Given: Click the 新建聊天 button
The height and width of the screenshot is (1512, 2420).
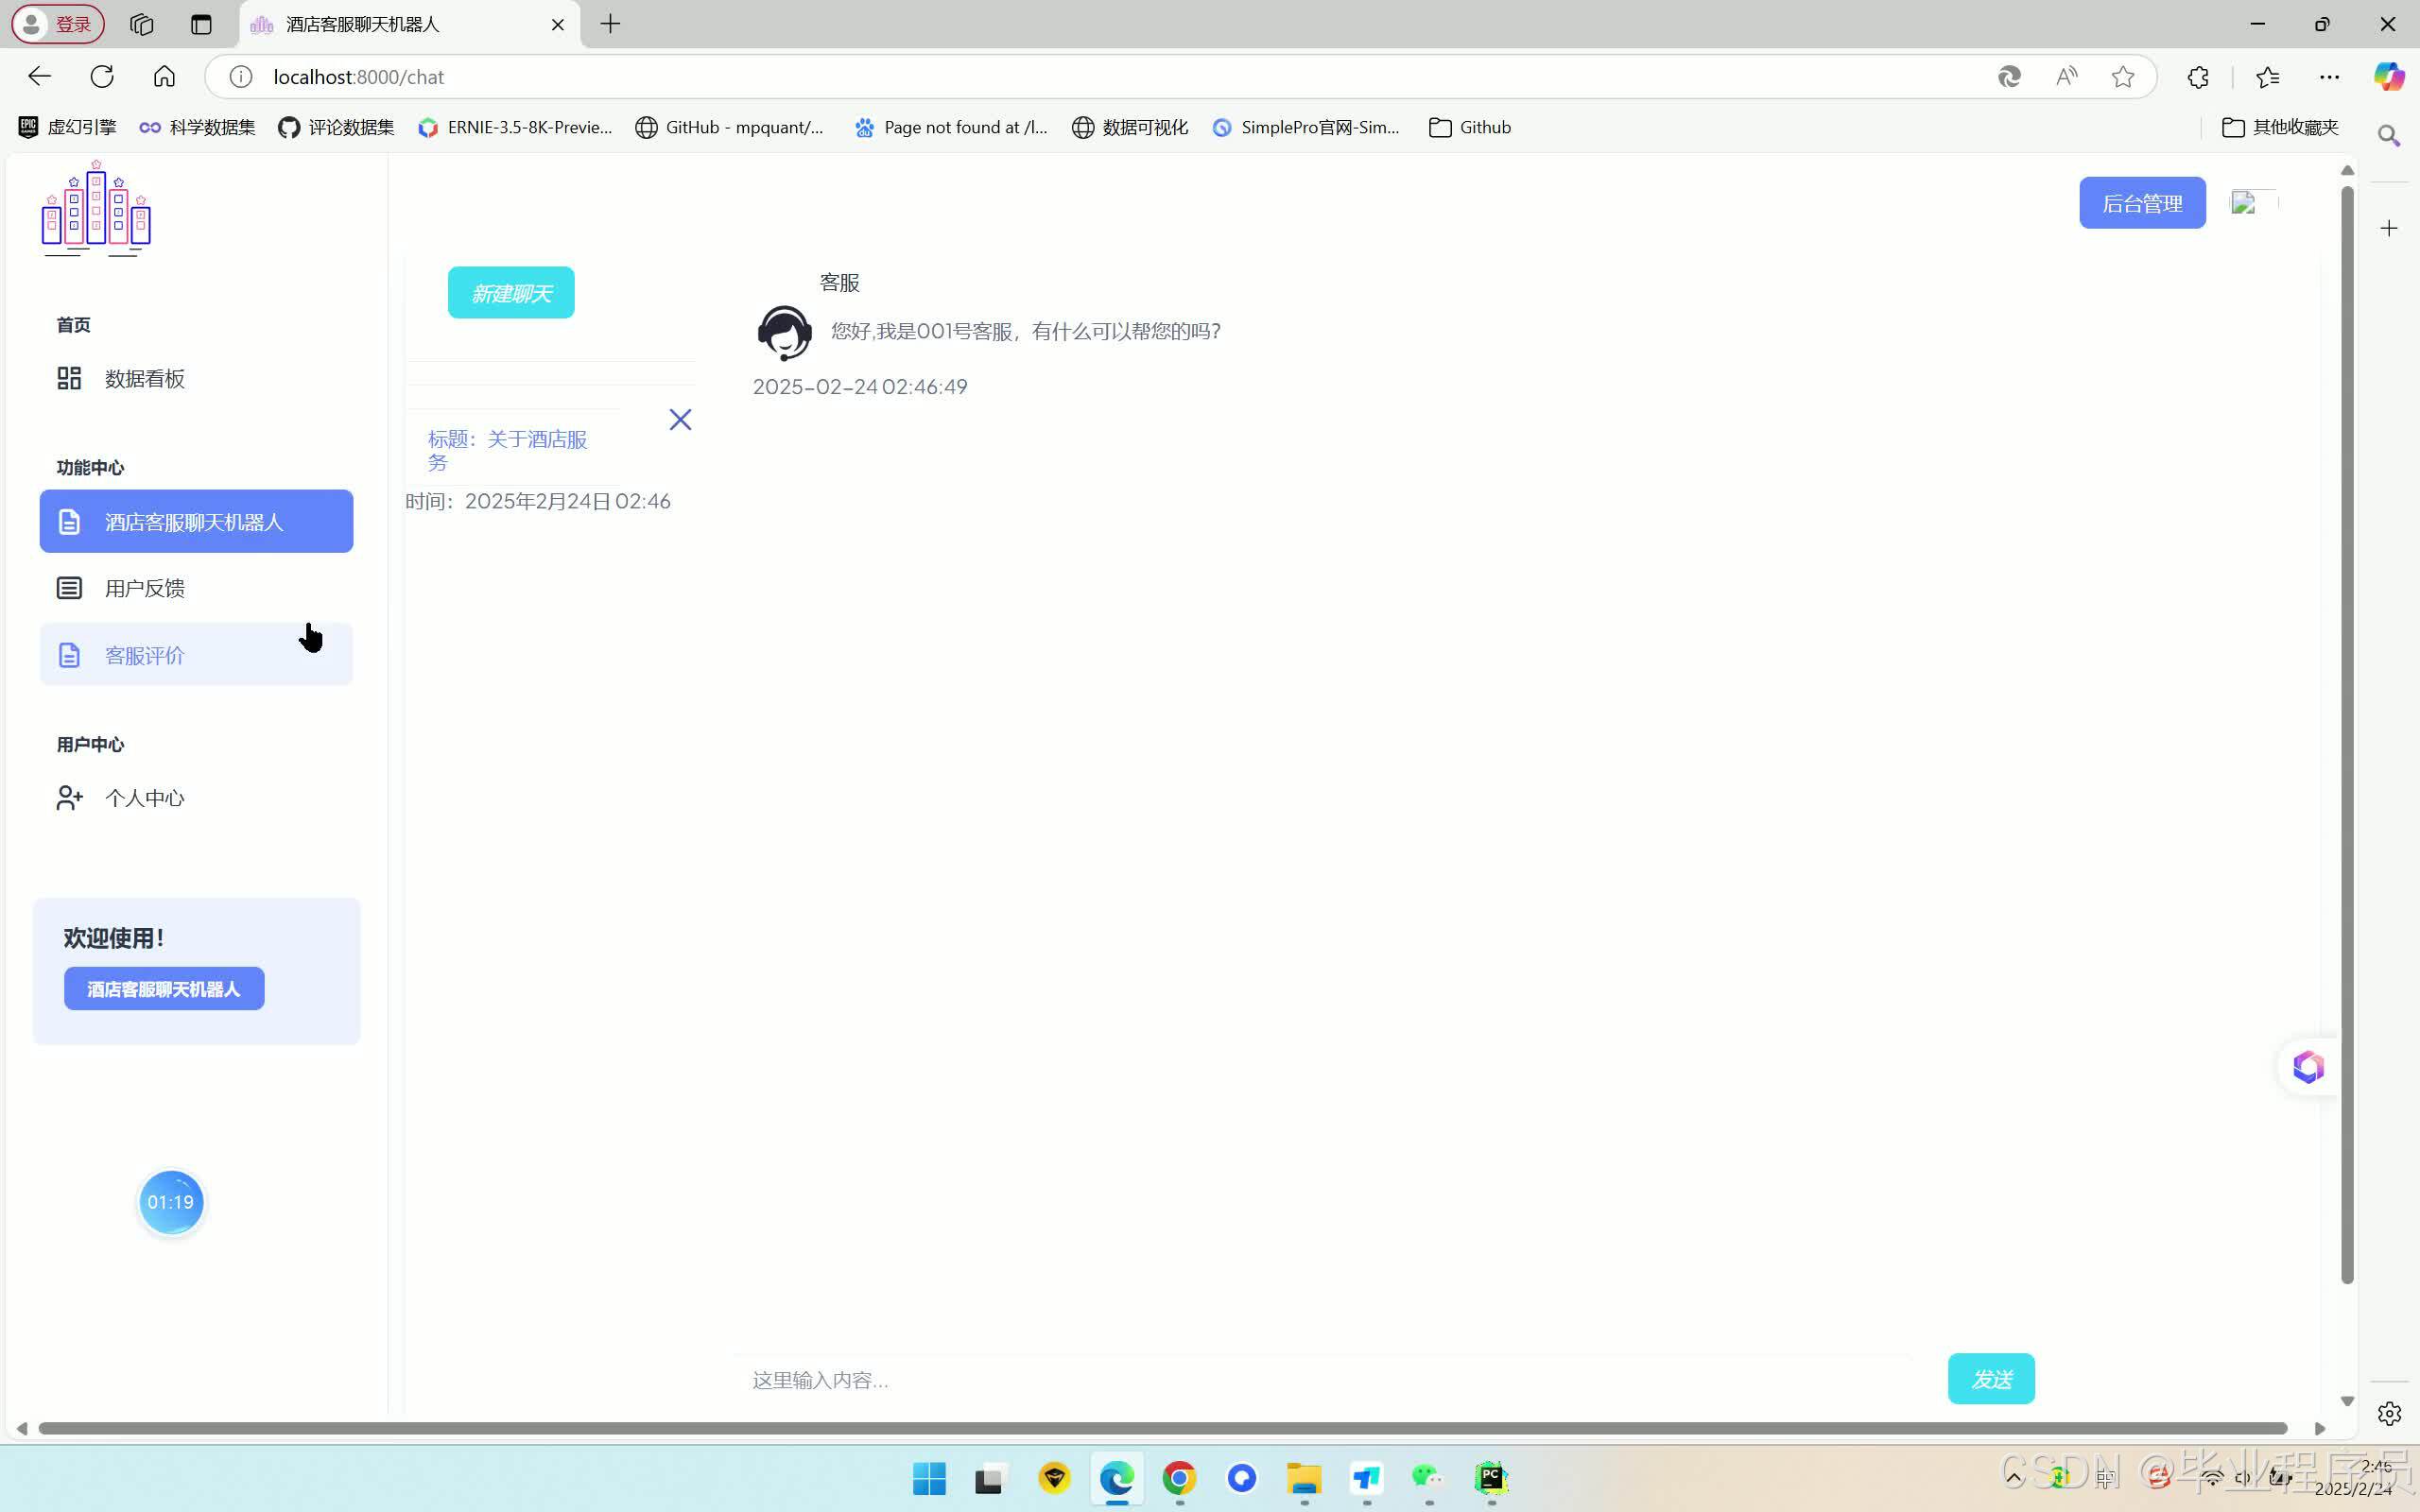Looking at the screenshot, I should [x=511, y=293].
